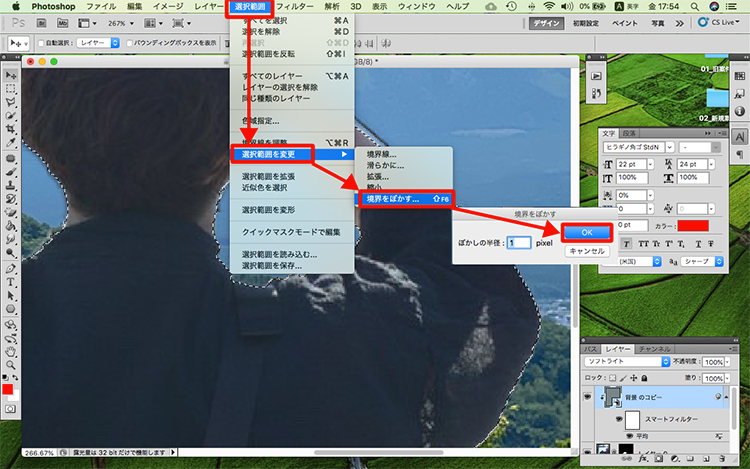Hide the 背景のコピー layer
Screen dimensions: 750x469
point(588,397)
